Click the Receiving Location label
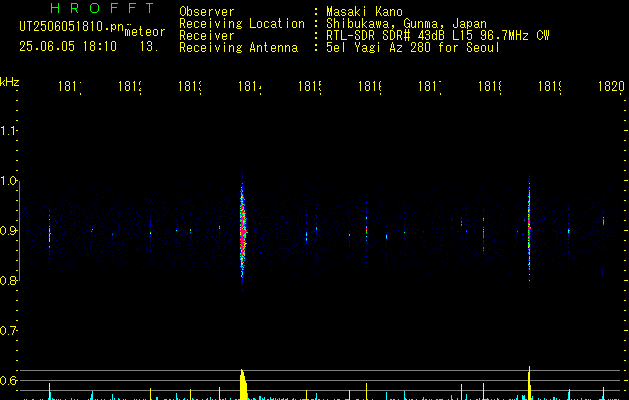This screenshot has width=629, height=400. [x=242, y=24]
